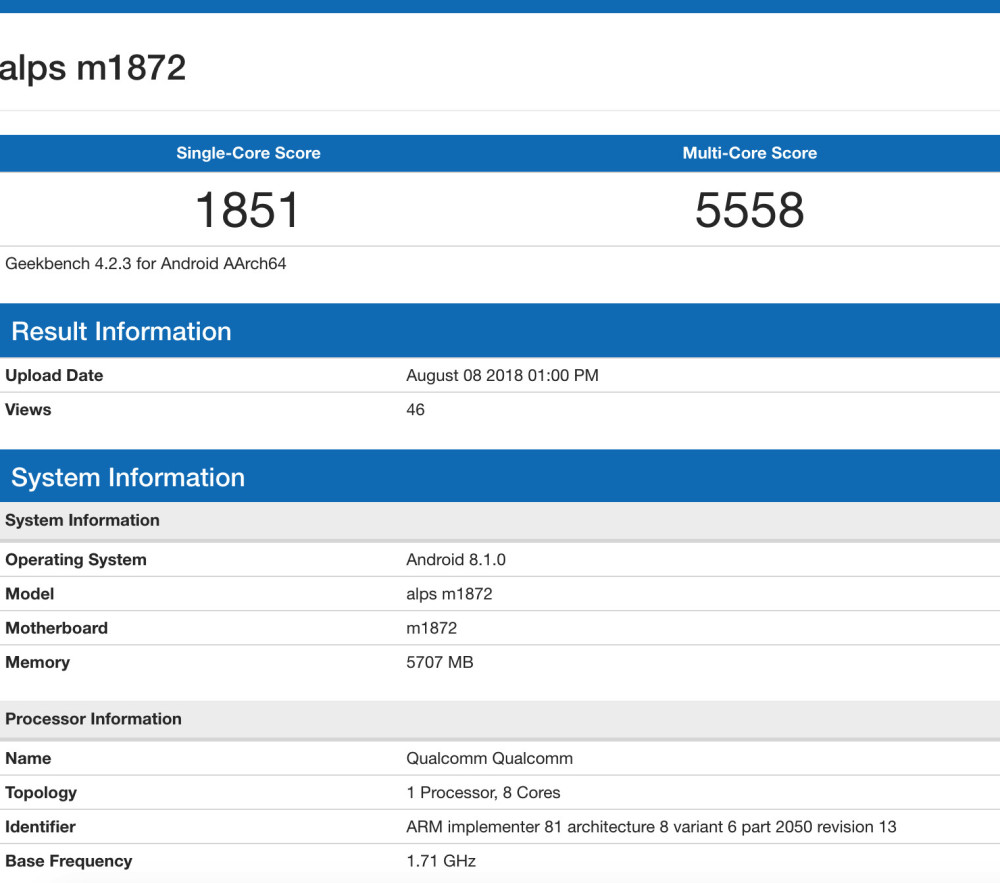Click the Memory value 5707 MB
This screenshot has height=883, width=1000.
click(x=440, y=662)
